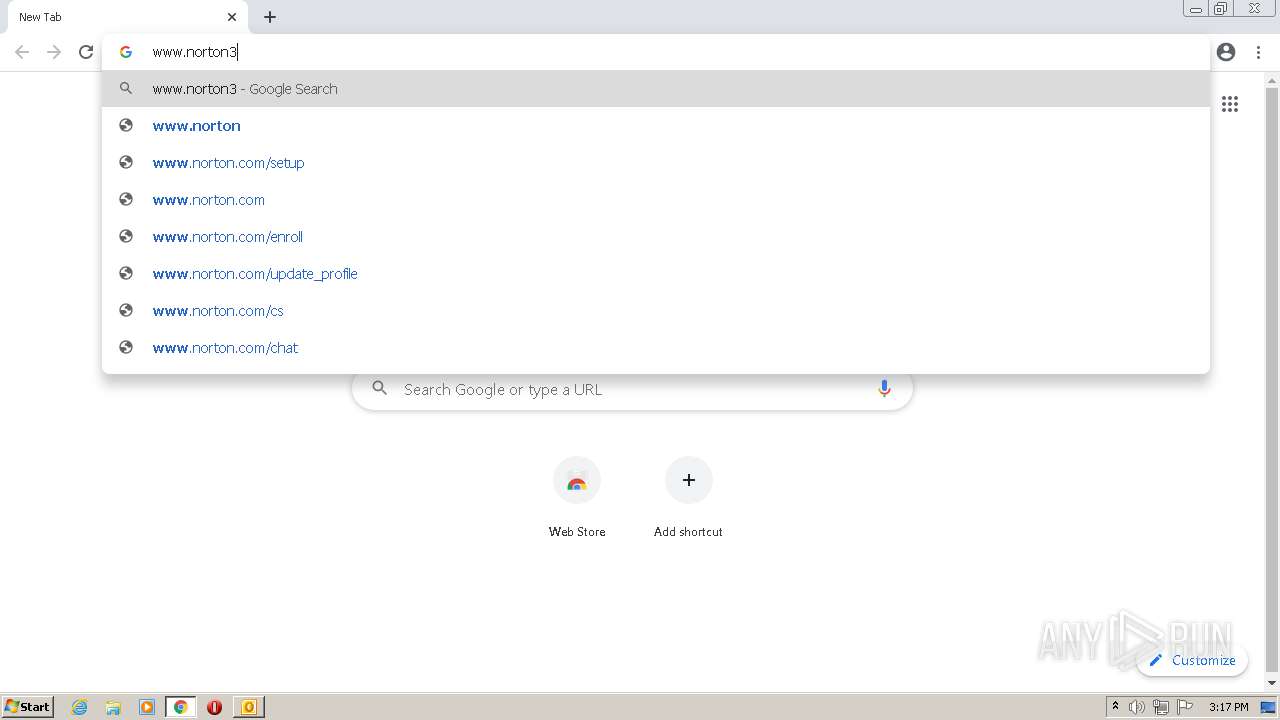Open the file explorer taskbar icon
Screen dimensions: 1280x720
113,707
